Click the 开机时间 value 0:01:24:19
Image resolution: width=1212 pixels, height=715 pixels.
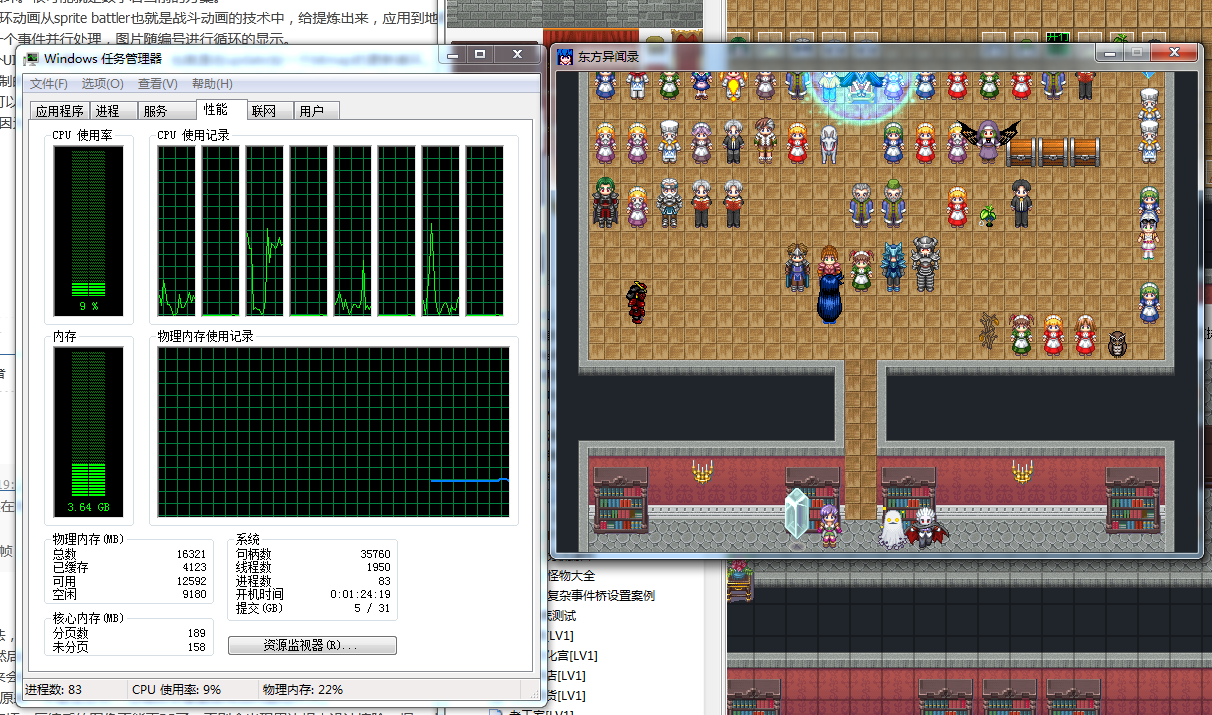coord(360,594)
